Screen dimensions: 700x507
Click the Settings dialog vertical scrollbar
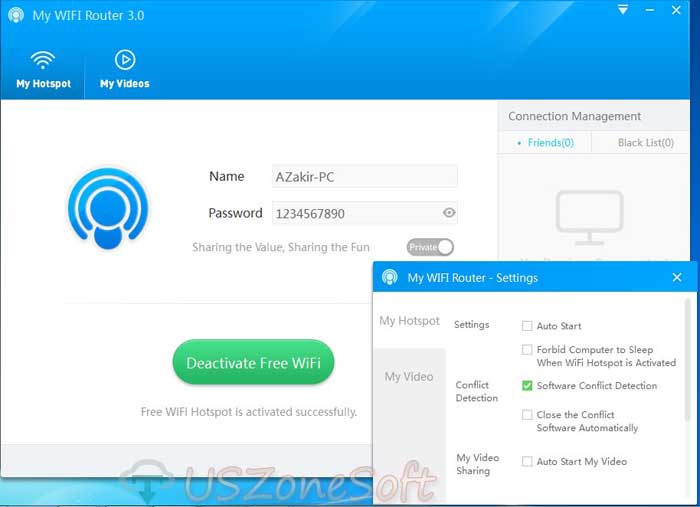point(688,360)
